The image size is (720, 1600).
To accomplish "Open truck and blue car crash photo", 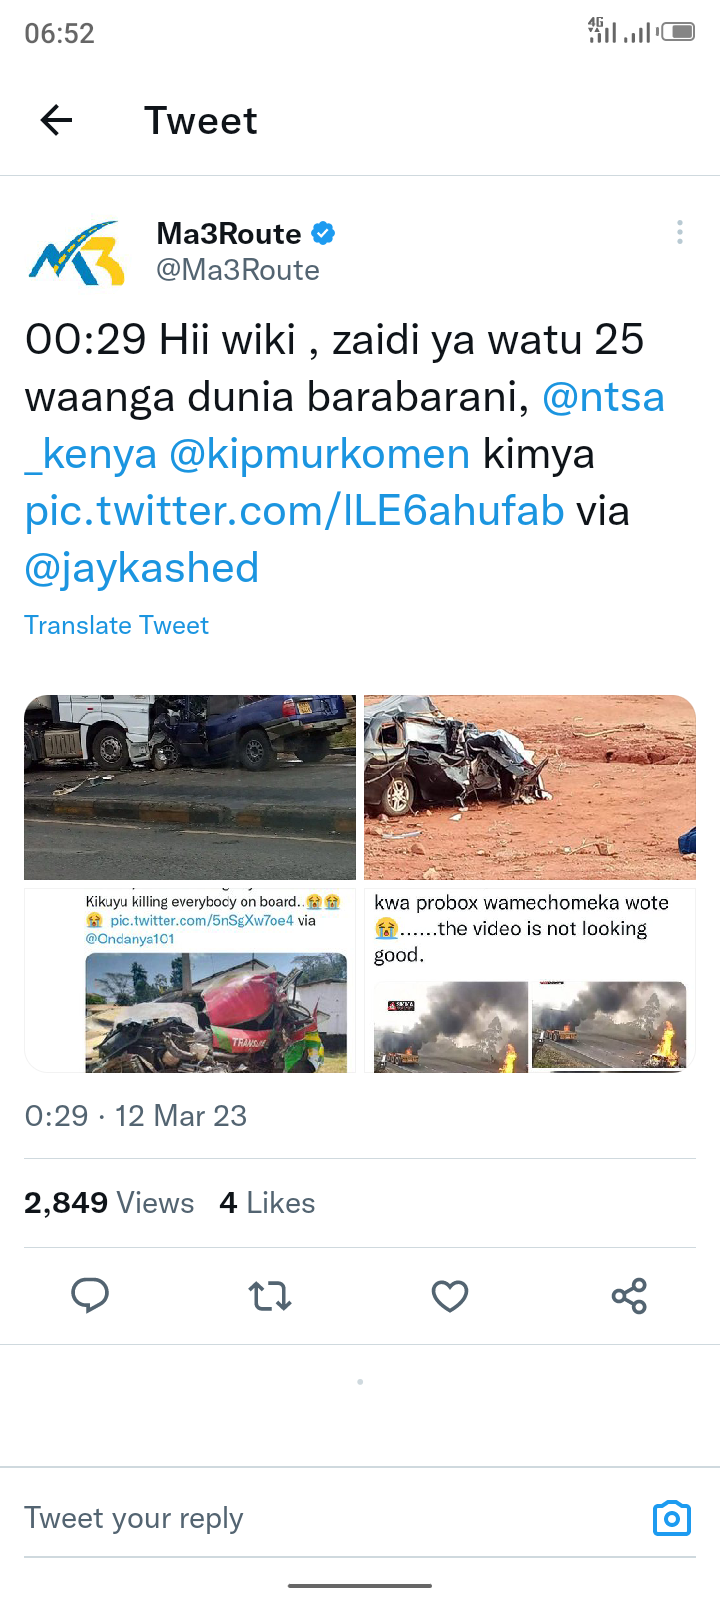I will click(x=190, y=787).
